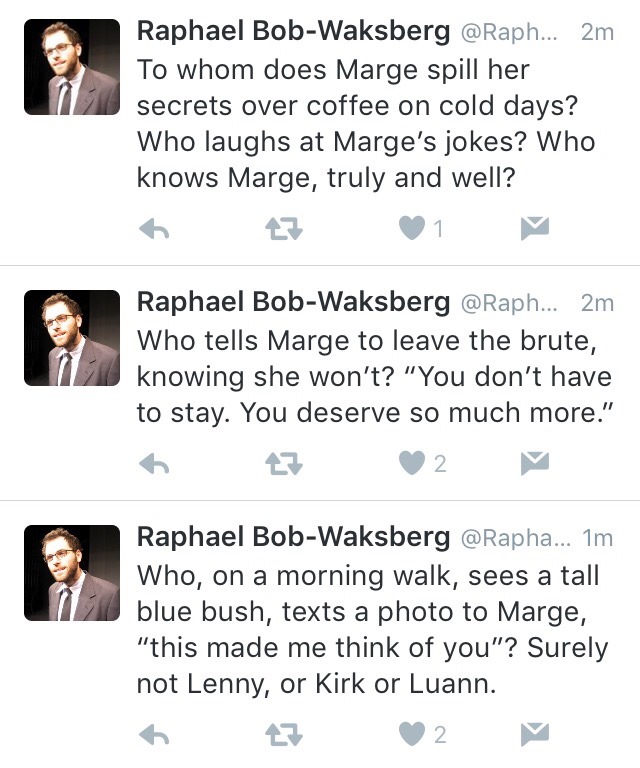Tap the 1m timestamp on the last tweet
This screenshot has height=768, width=640.
coord(597,538)
